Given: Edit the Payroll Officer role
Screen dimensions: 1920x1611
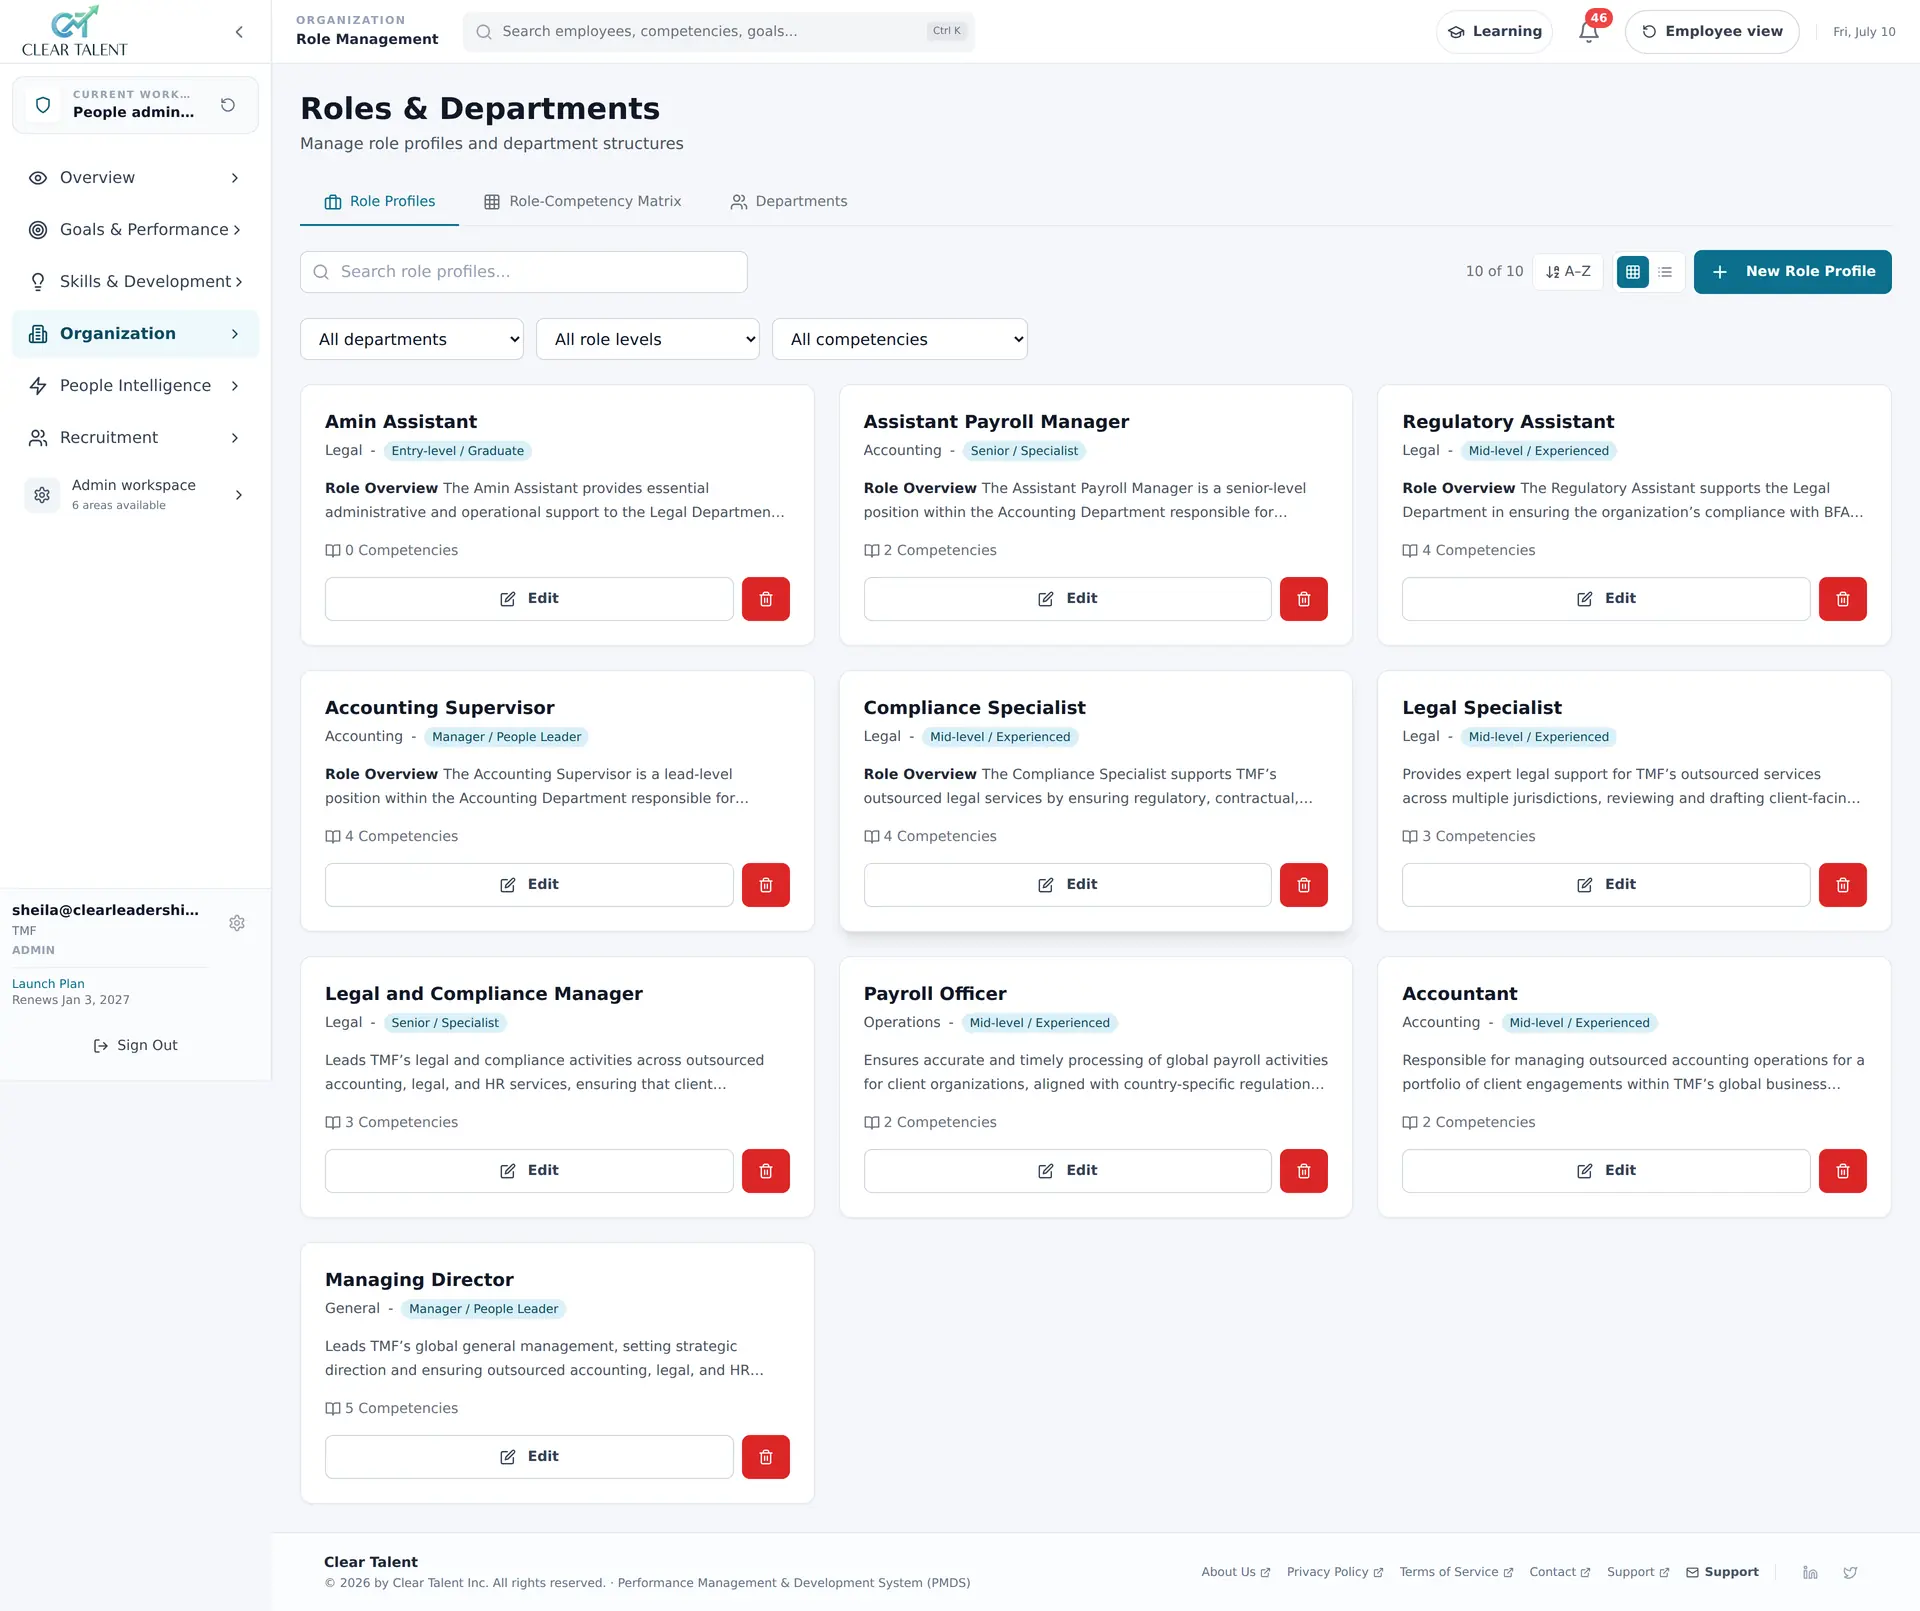Looking at the screenshot, I should 1067,1171.
